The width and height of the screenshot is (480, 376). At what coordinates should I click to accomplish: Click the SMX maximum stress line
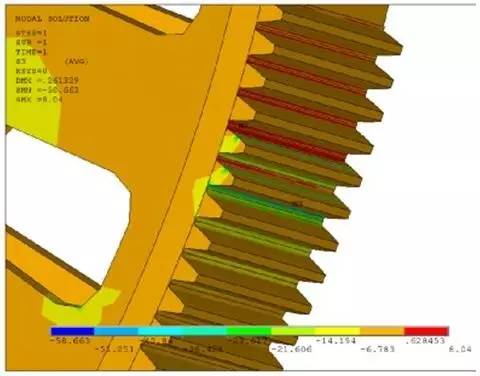click(39, 99)
